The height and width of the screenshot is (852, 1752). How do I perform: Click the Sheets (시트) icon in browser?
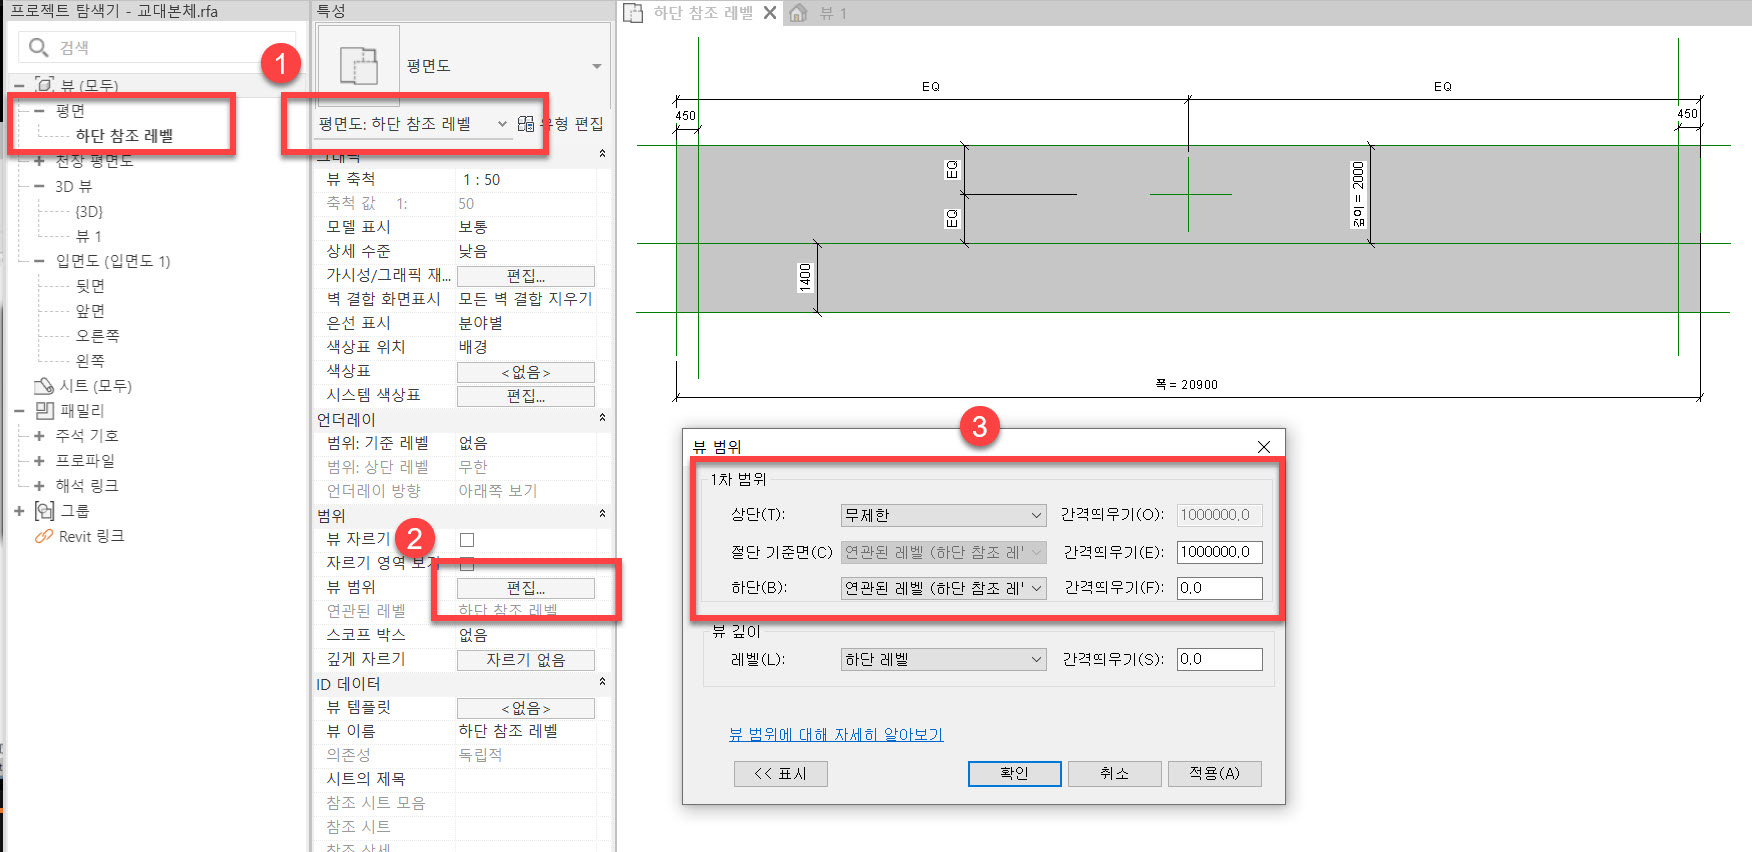click(x=44, y=386)
